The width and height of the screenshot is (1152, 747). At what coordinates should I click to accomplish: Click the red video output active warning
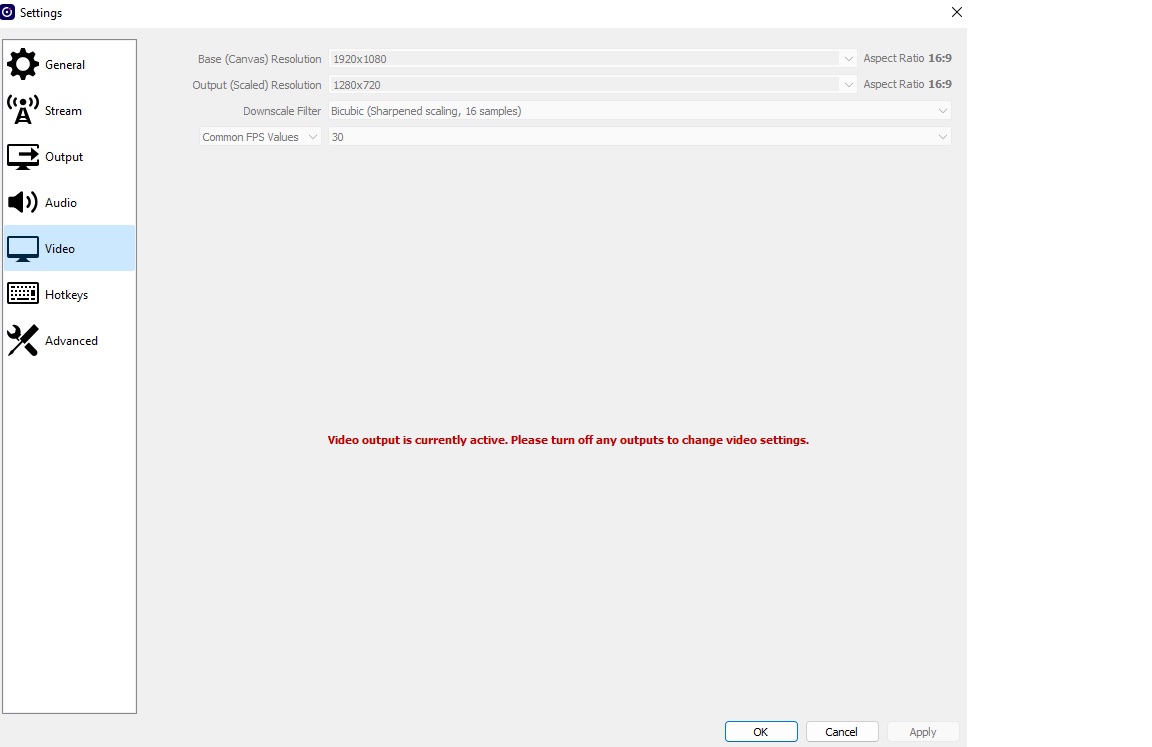tap(568, 440)
